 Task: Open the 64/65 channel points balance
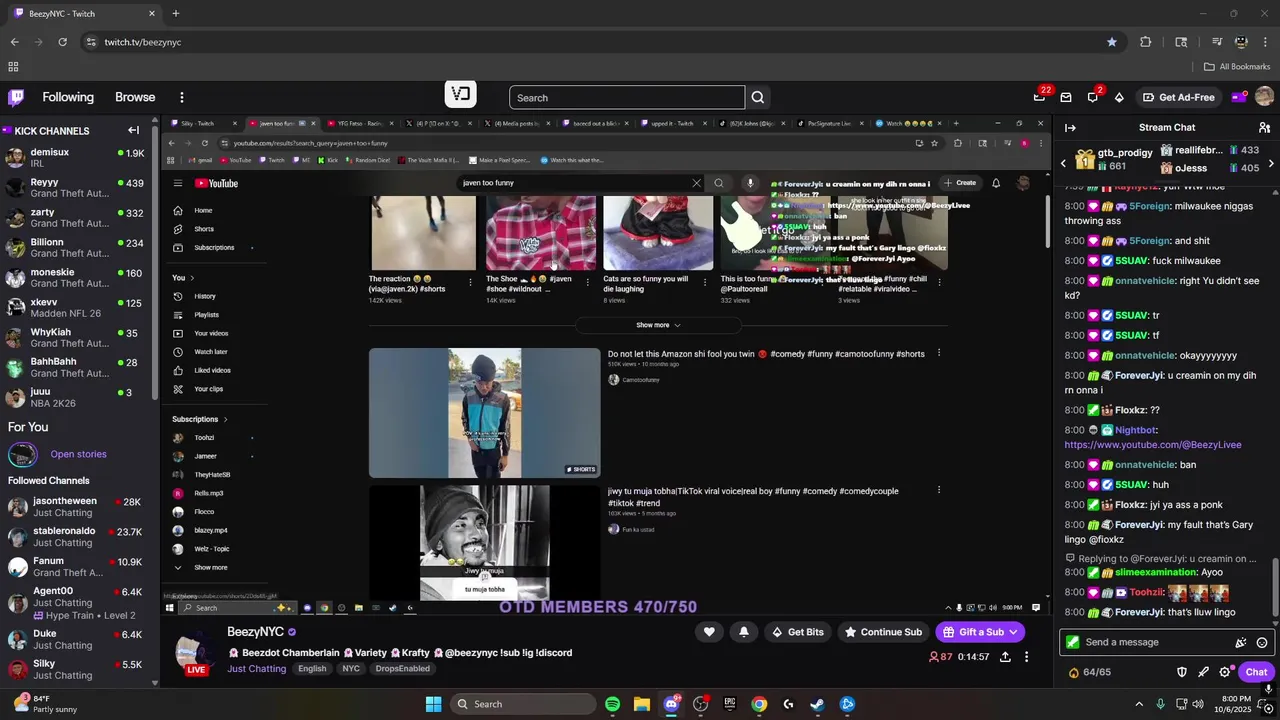click(1090, 672)
